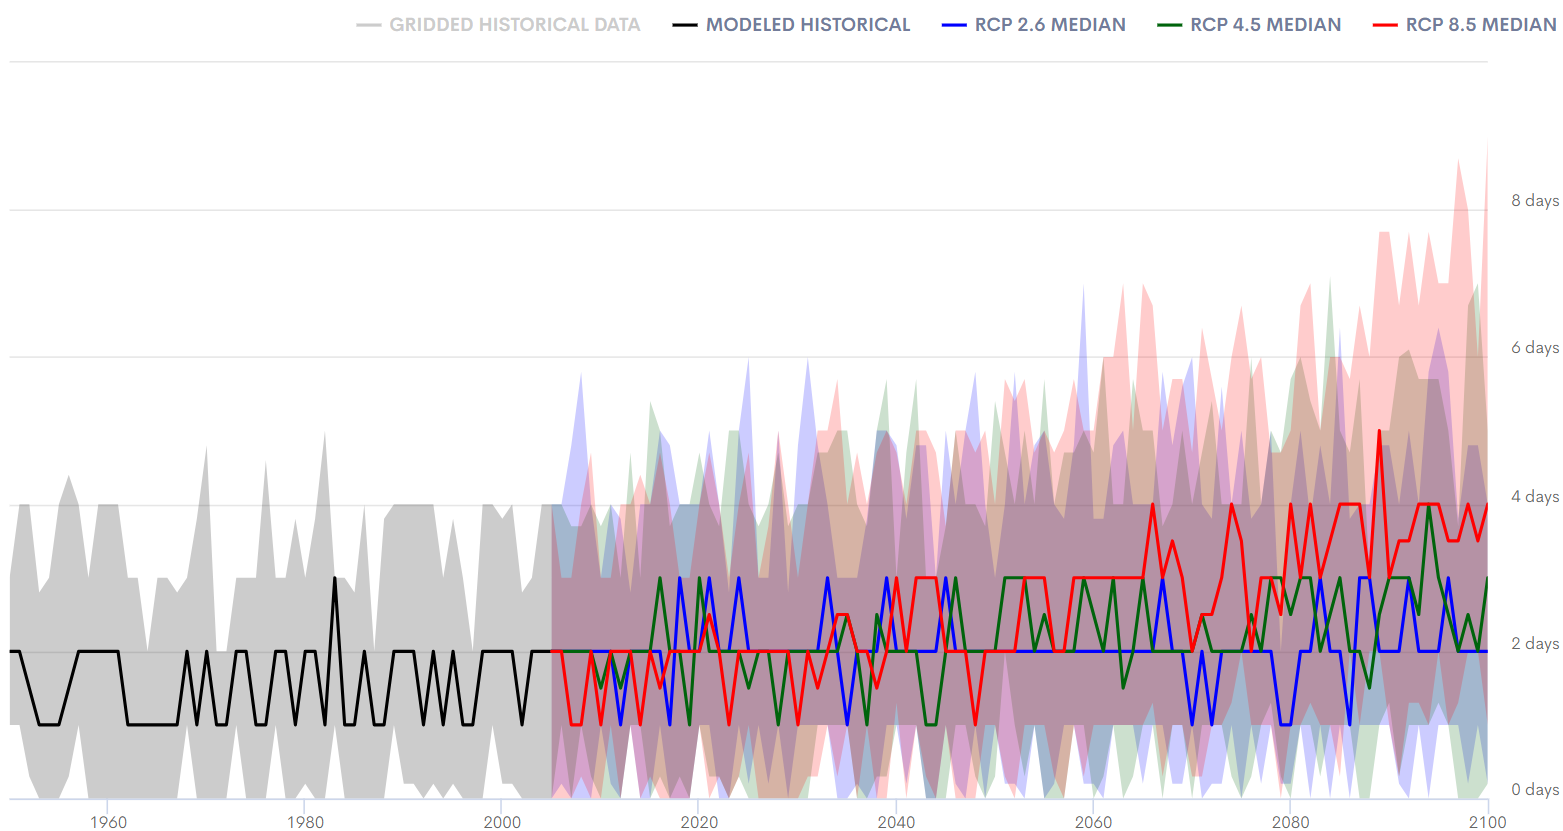Toggle the Gridded Historical Data legend entry
The width and height of the screenshot is (1563, 831).
click(x=498, y=25)
